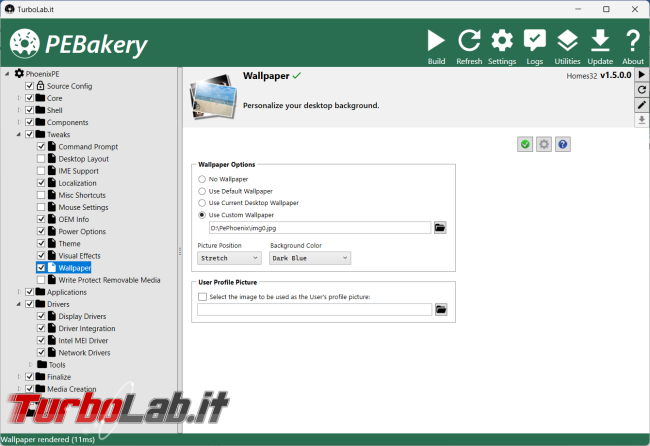Collapse the PhoenixPE root node
This screenshot has height=446, width=650.
(x=7, y=74)
